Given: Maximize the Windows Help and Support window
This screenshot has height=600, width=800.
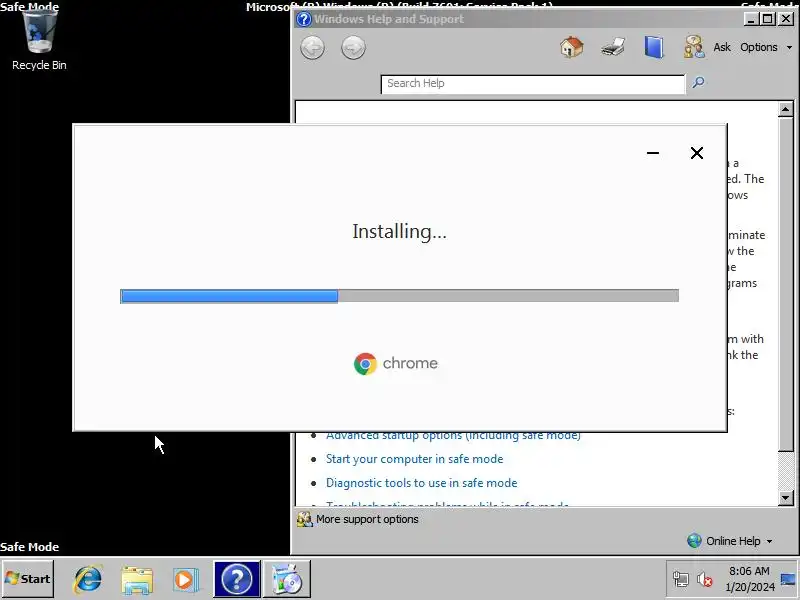Looking at the screenshot, I should click(767, 19).
